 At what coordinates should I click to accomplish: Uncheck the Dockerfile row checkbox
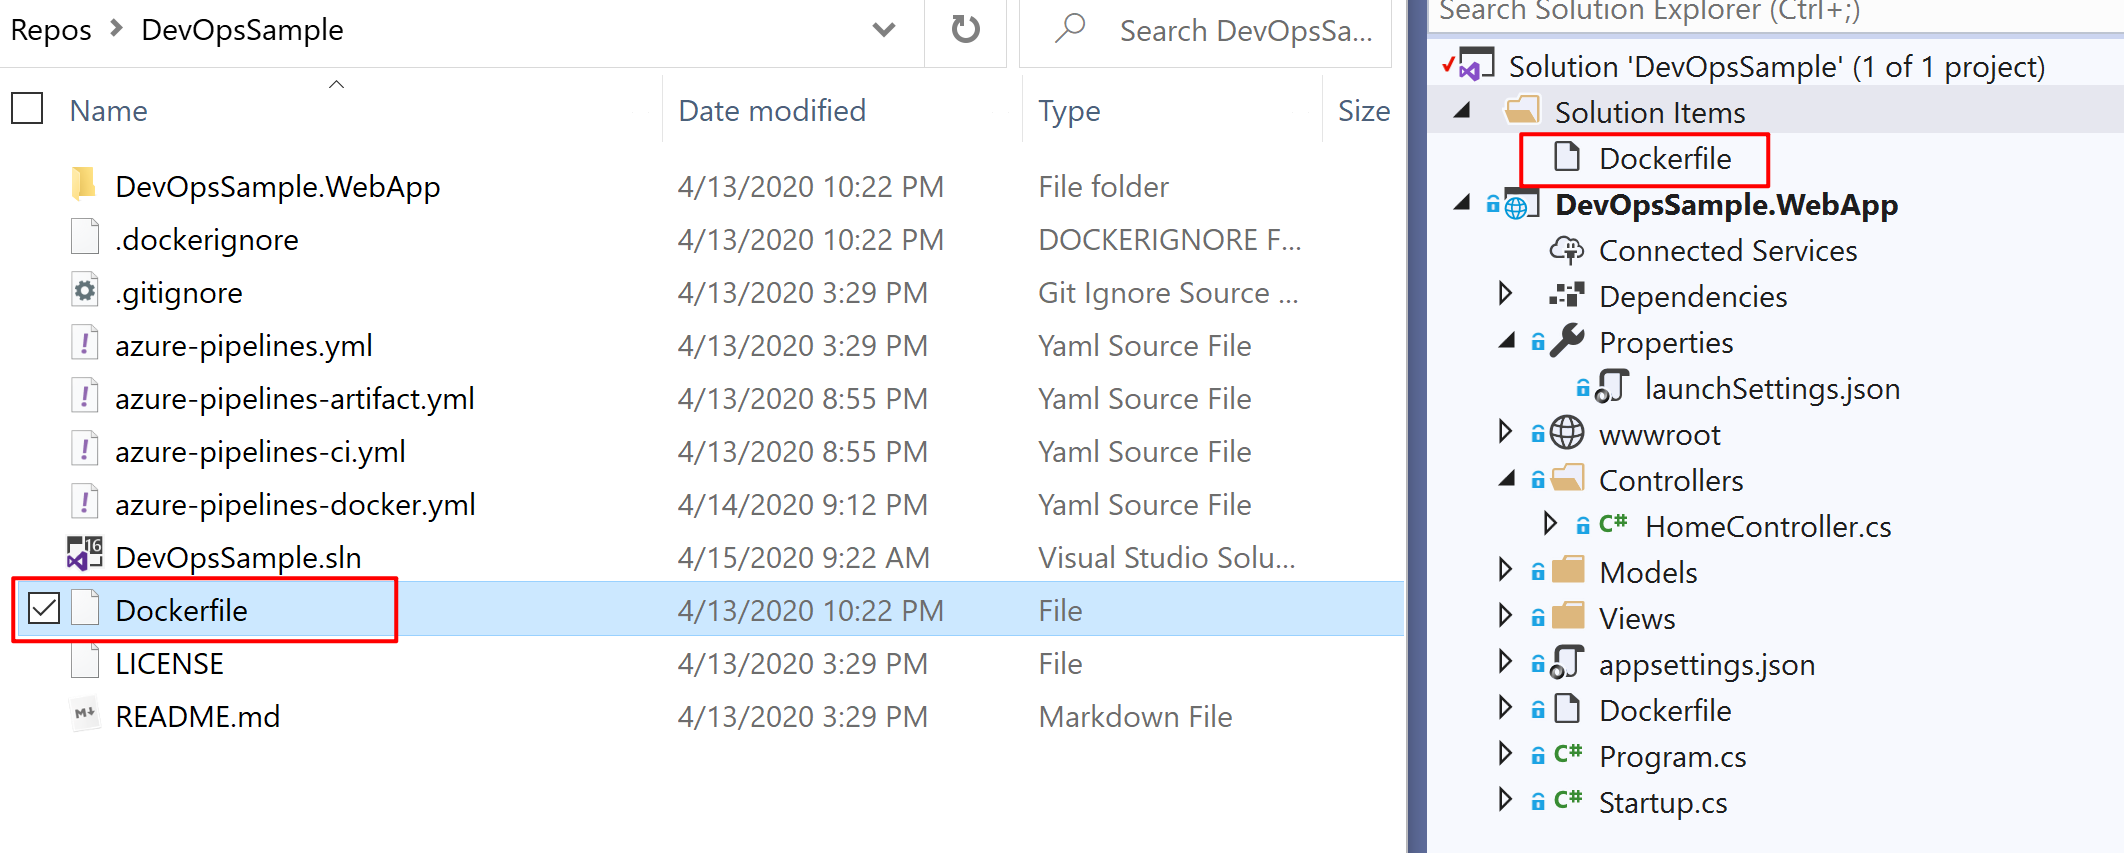[44, 608]
